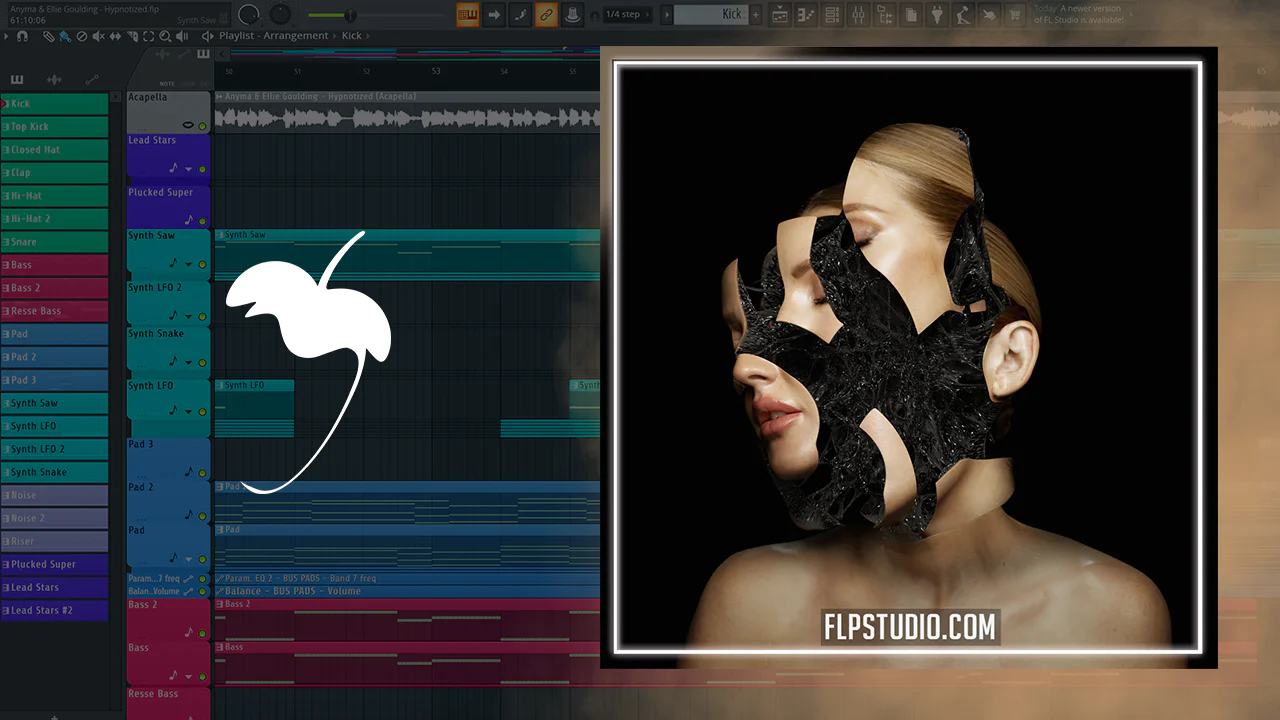Toggle the hat-shaped toolbar button
Viewport: 1280px width, 720px height.
pyautogui.click(x=572, y=14)
